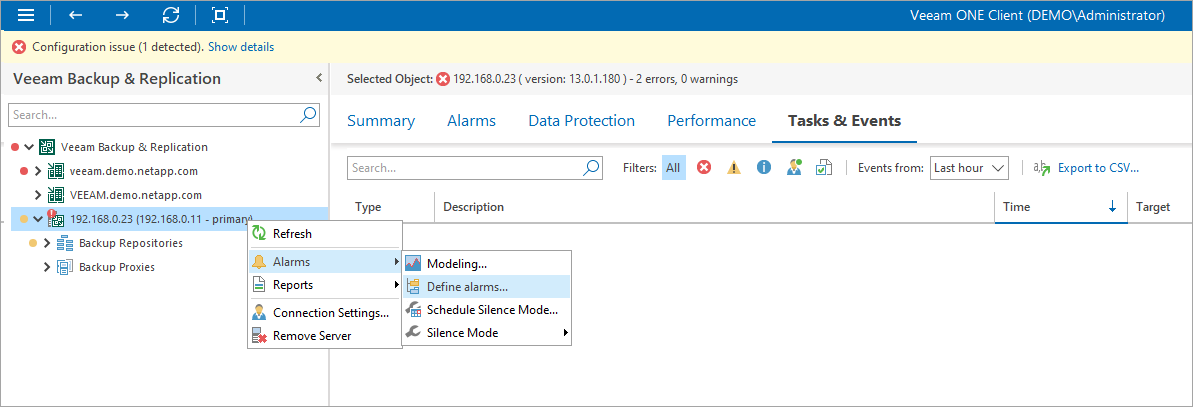
Task: Click the refresh icon in the top toolbar
Action: (171, 15)
